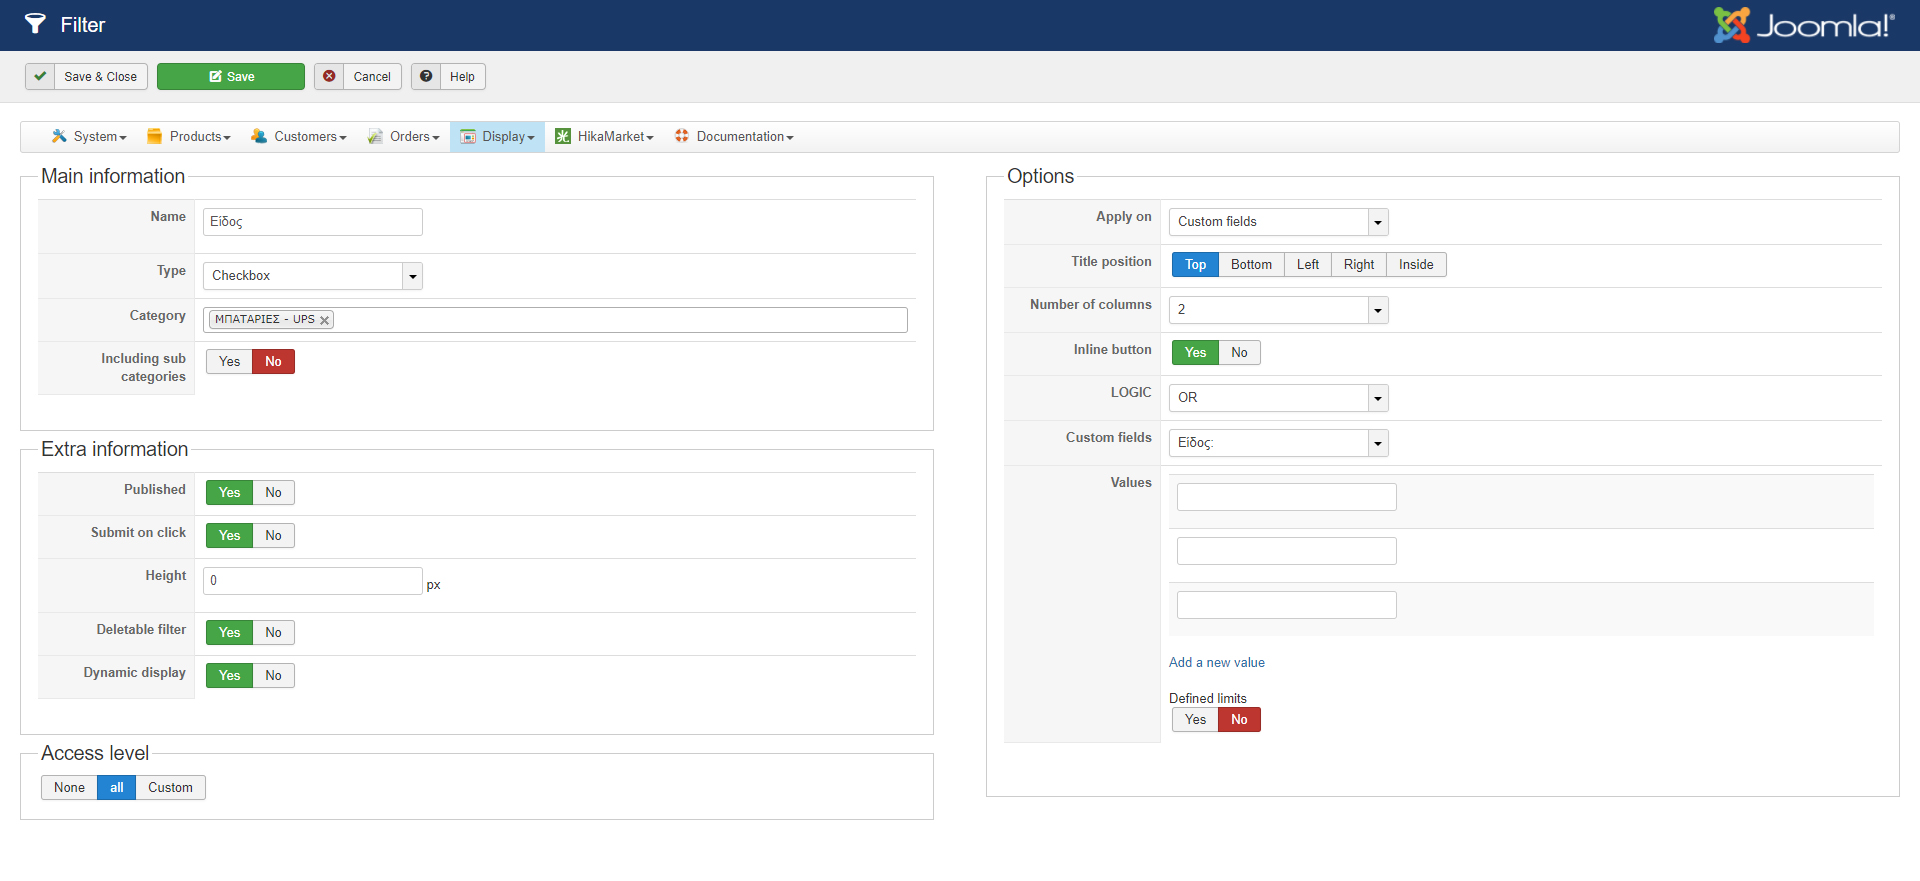
Task: Set Defined limits to No
Action: point(1239,719)
